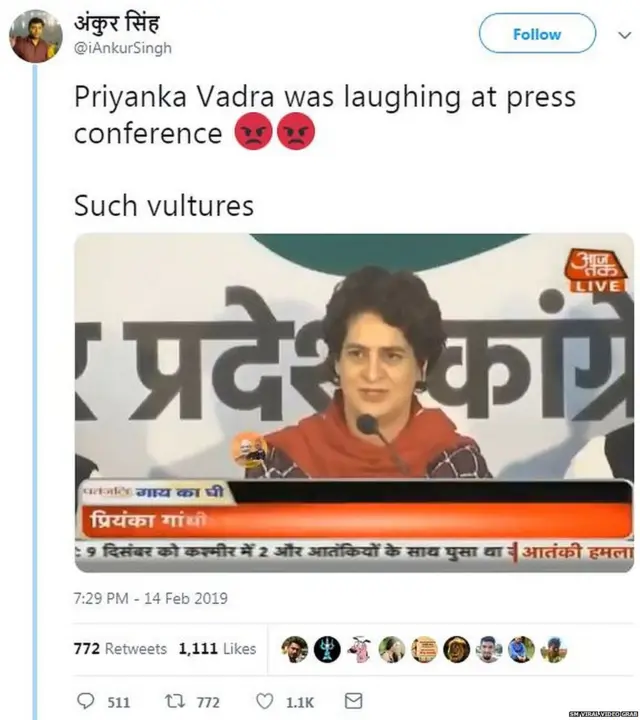640x720 pixels.
Task: Click the reply speech bubble icon
Action: (x=86, y=702)
